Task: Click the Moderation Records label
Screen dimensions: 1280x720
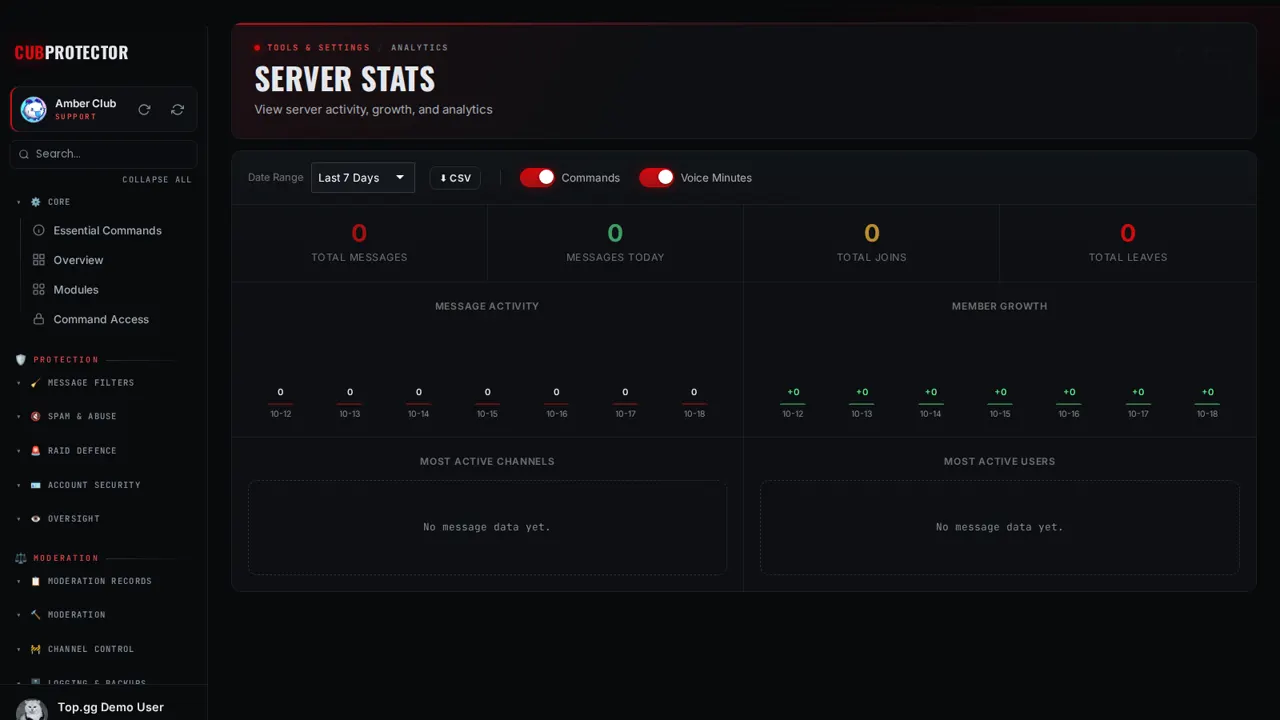Action: pyautogui.click(x=100, y=581)
